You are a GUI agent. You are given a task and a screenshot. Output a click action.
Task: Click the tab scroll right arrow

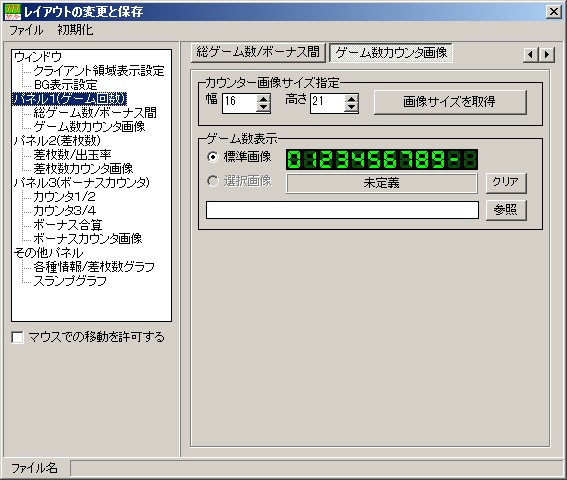point(547,55)
